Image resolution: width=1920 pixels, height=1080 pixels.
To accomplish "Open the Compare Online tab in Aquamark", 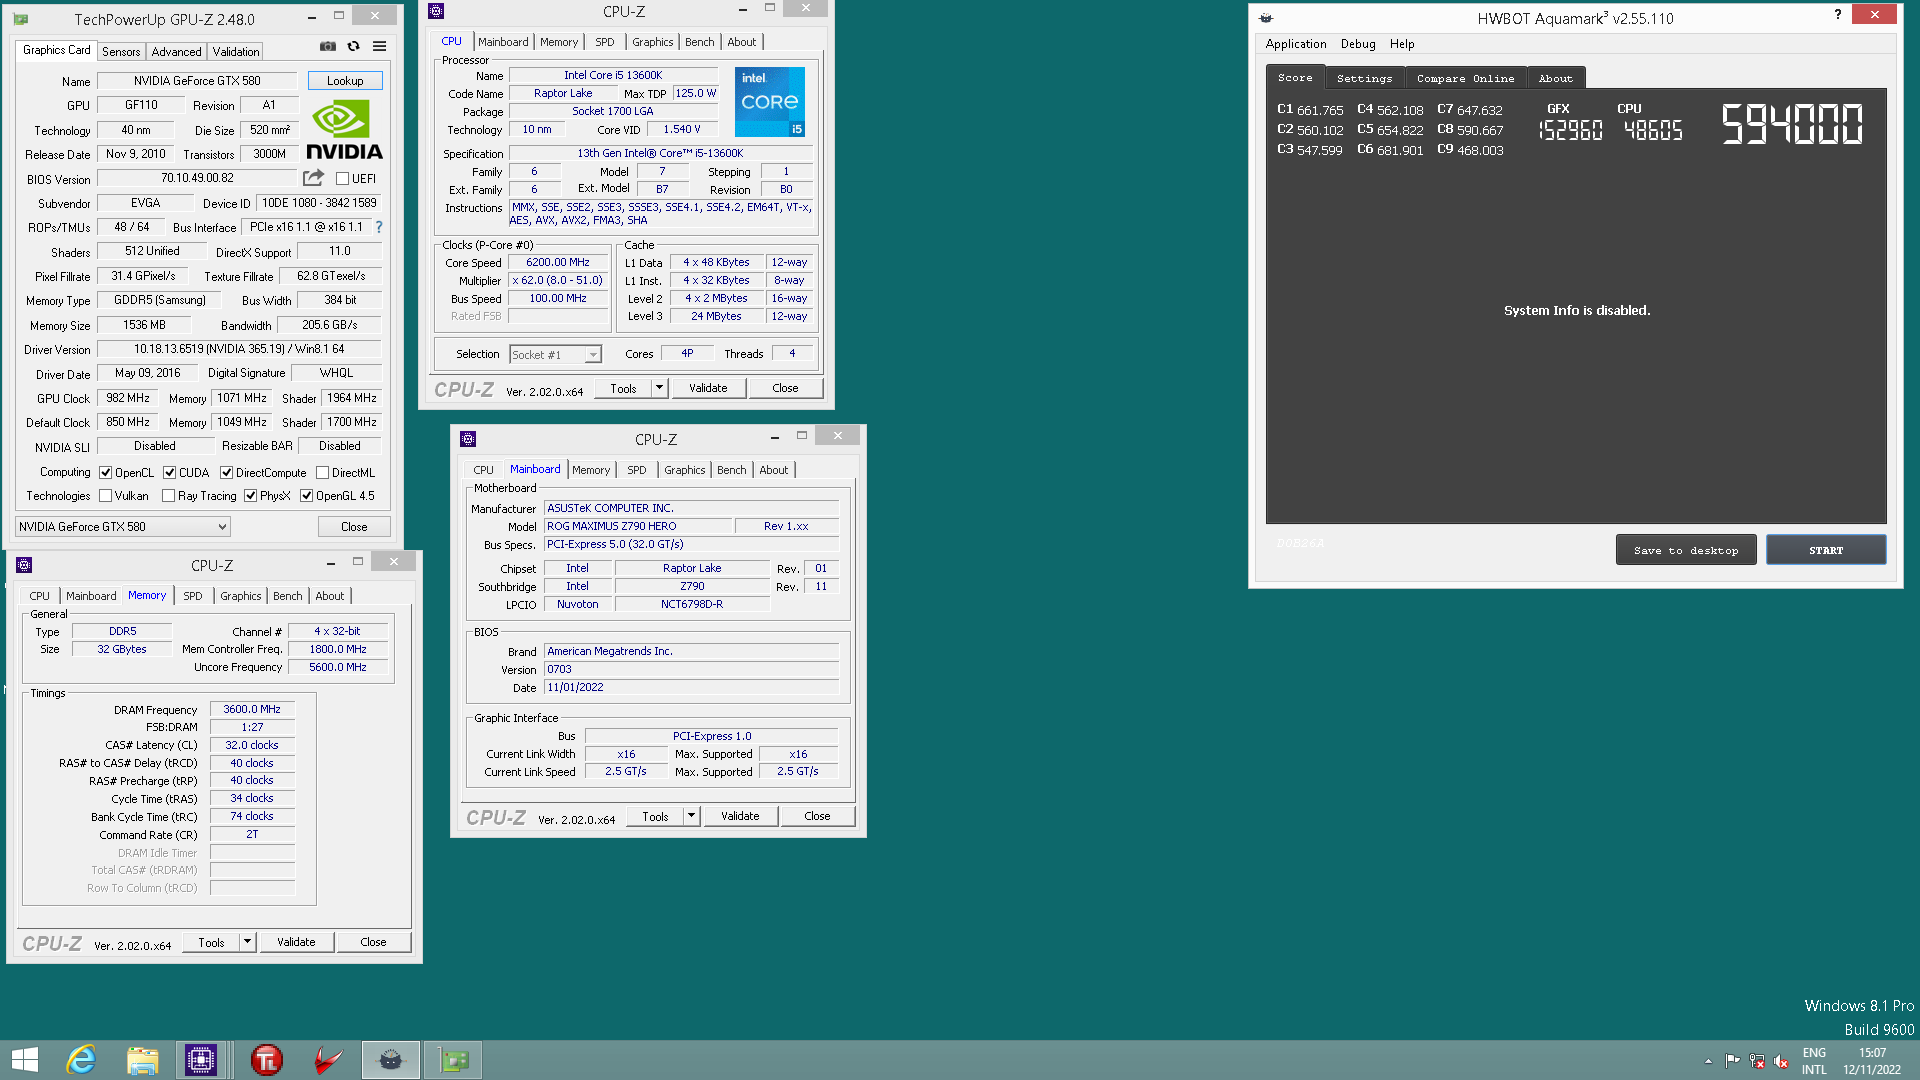I will (1465, 78).
